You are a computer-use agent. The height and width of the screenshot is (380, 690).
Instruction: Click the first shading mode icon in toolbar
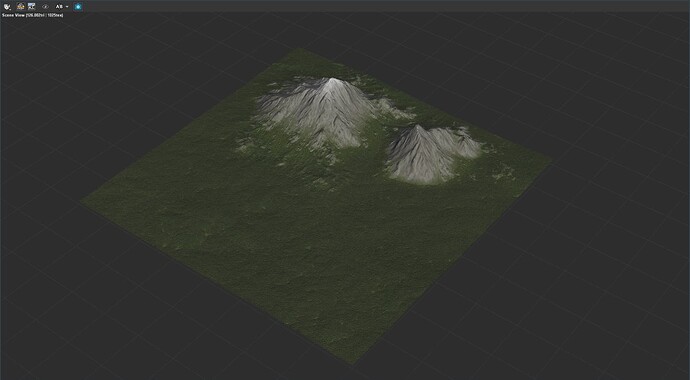point(7,7)
